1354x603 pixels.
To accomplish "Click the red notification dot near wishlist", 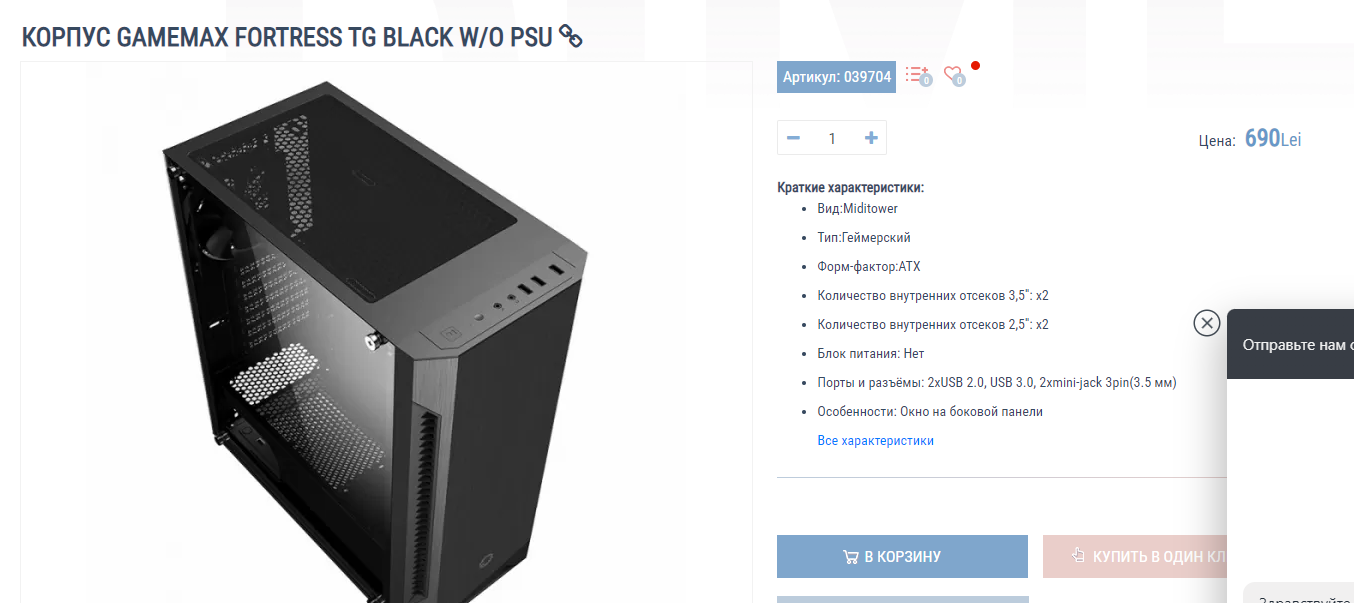I will (975, 66).
